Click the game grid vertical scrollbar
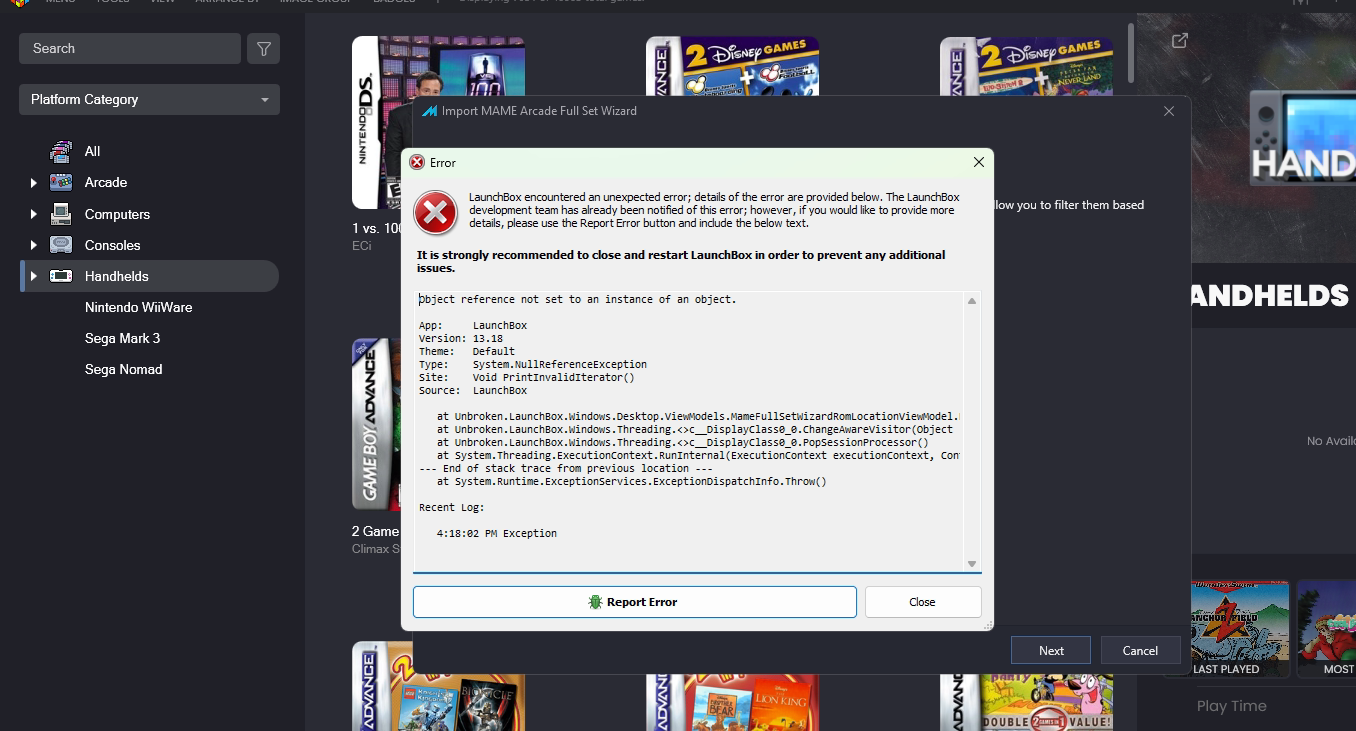Screen dimensions: 1356x731 (x=1131, y=54)
